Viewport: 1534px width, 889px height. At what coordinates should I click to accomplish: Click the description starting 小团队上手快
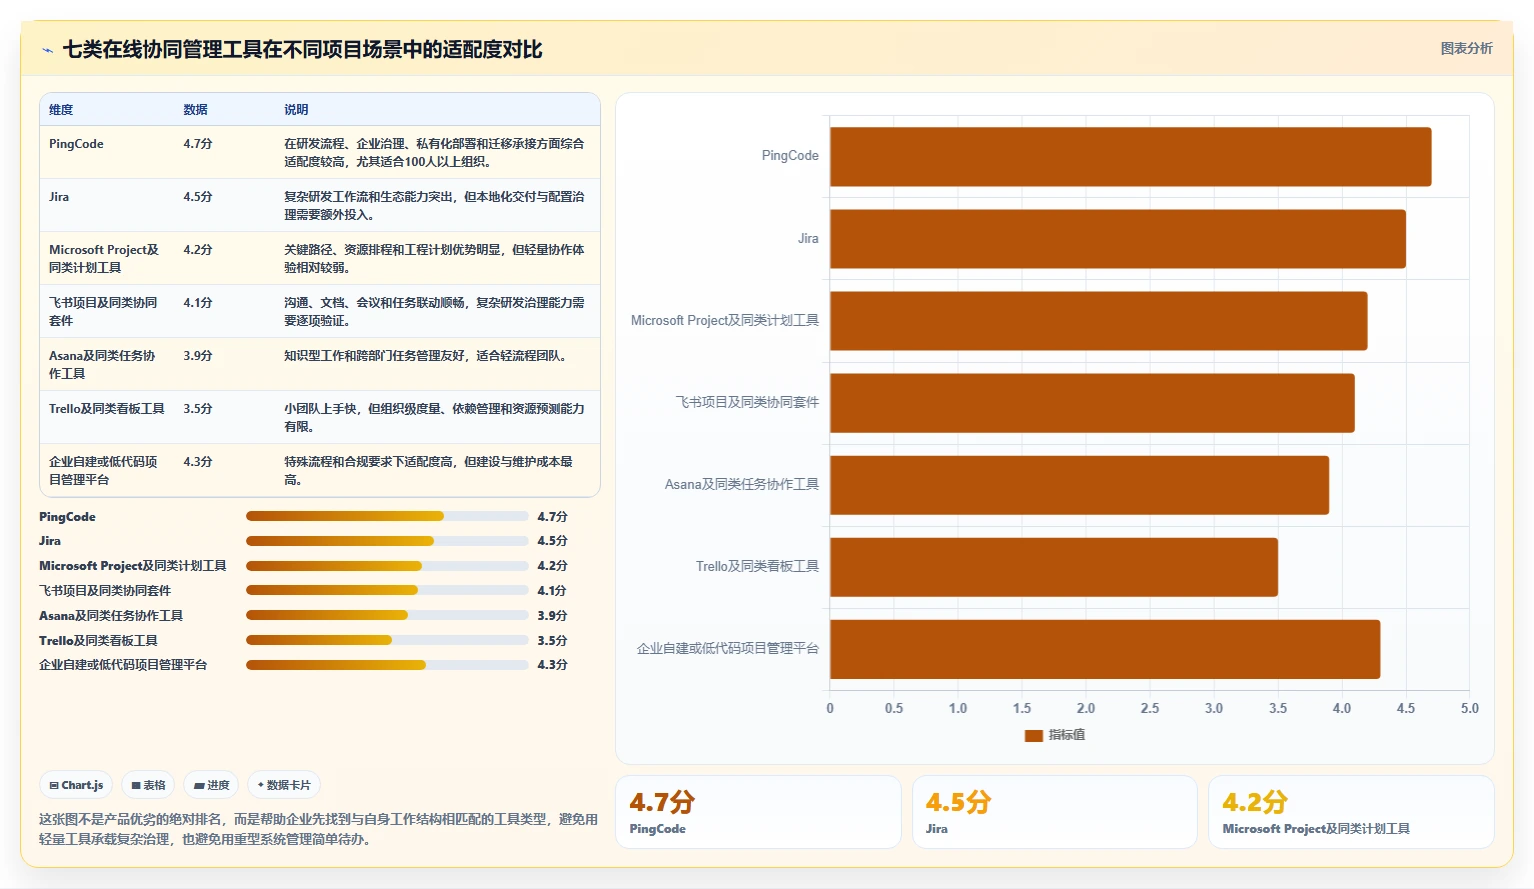(434, 418)
